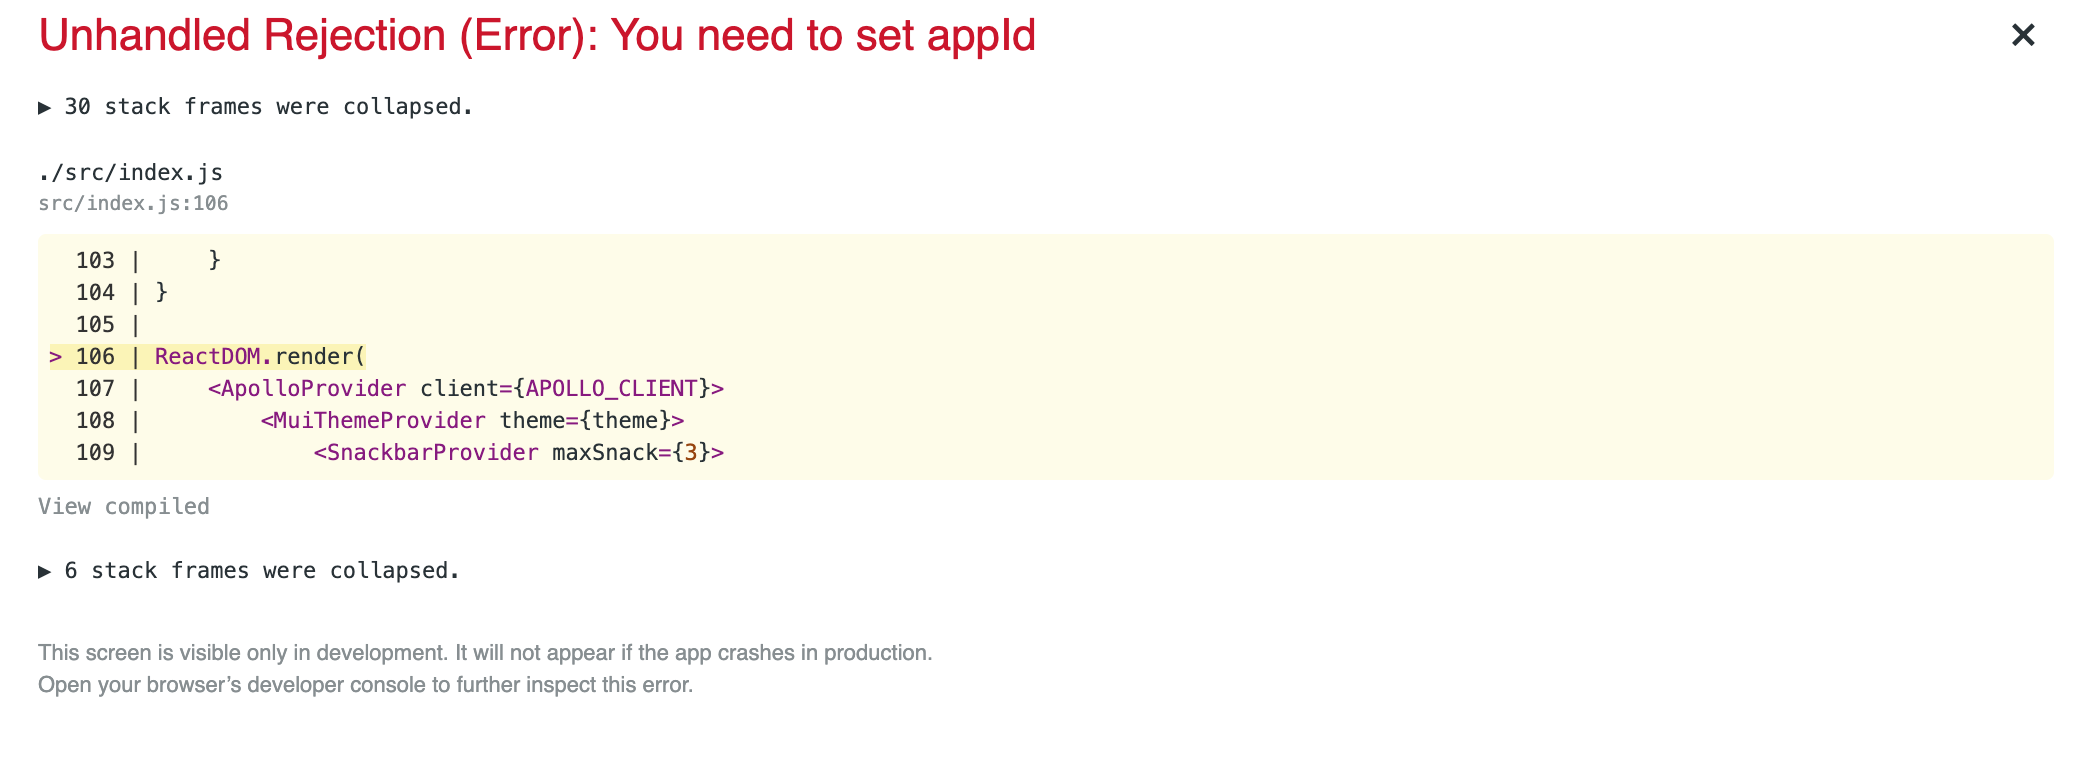Select the line 104 closing brace

point(162,293)
